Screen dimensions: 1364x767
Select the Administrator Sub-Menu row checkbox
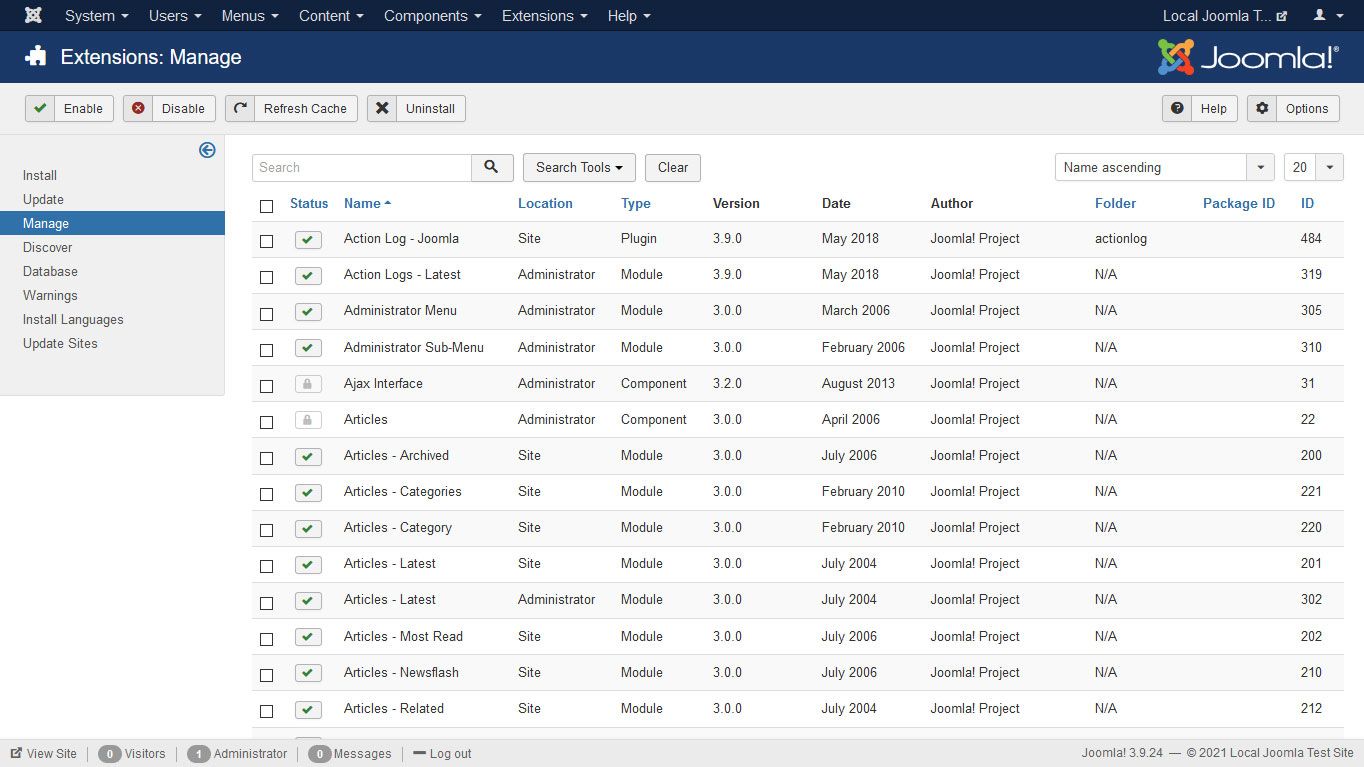[266, 350]
